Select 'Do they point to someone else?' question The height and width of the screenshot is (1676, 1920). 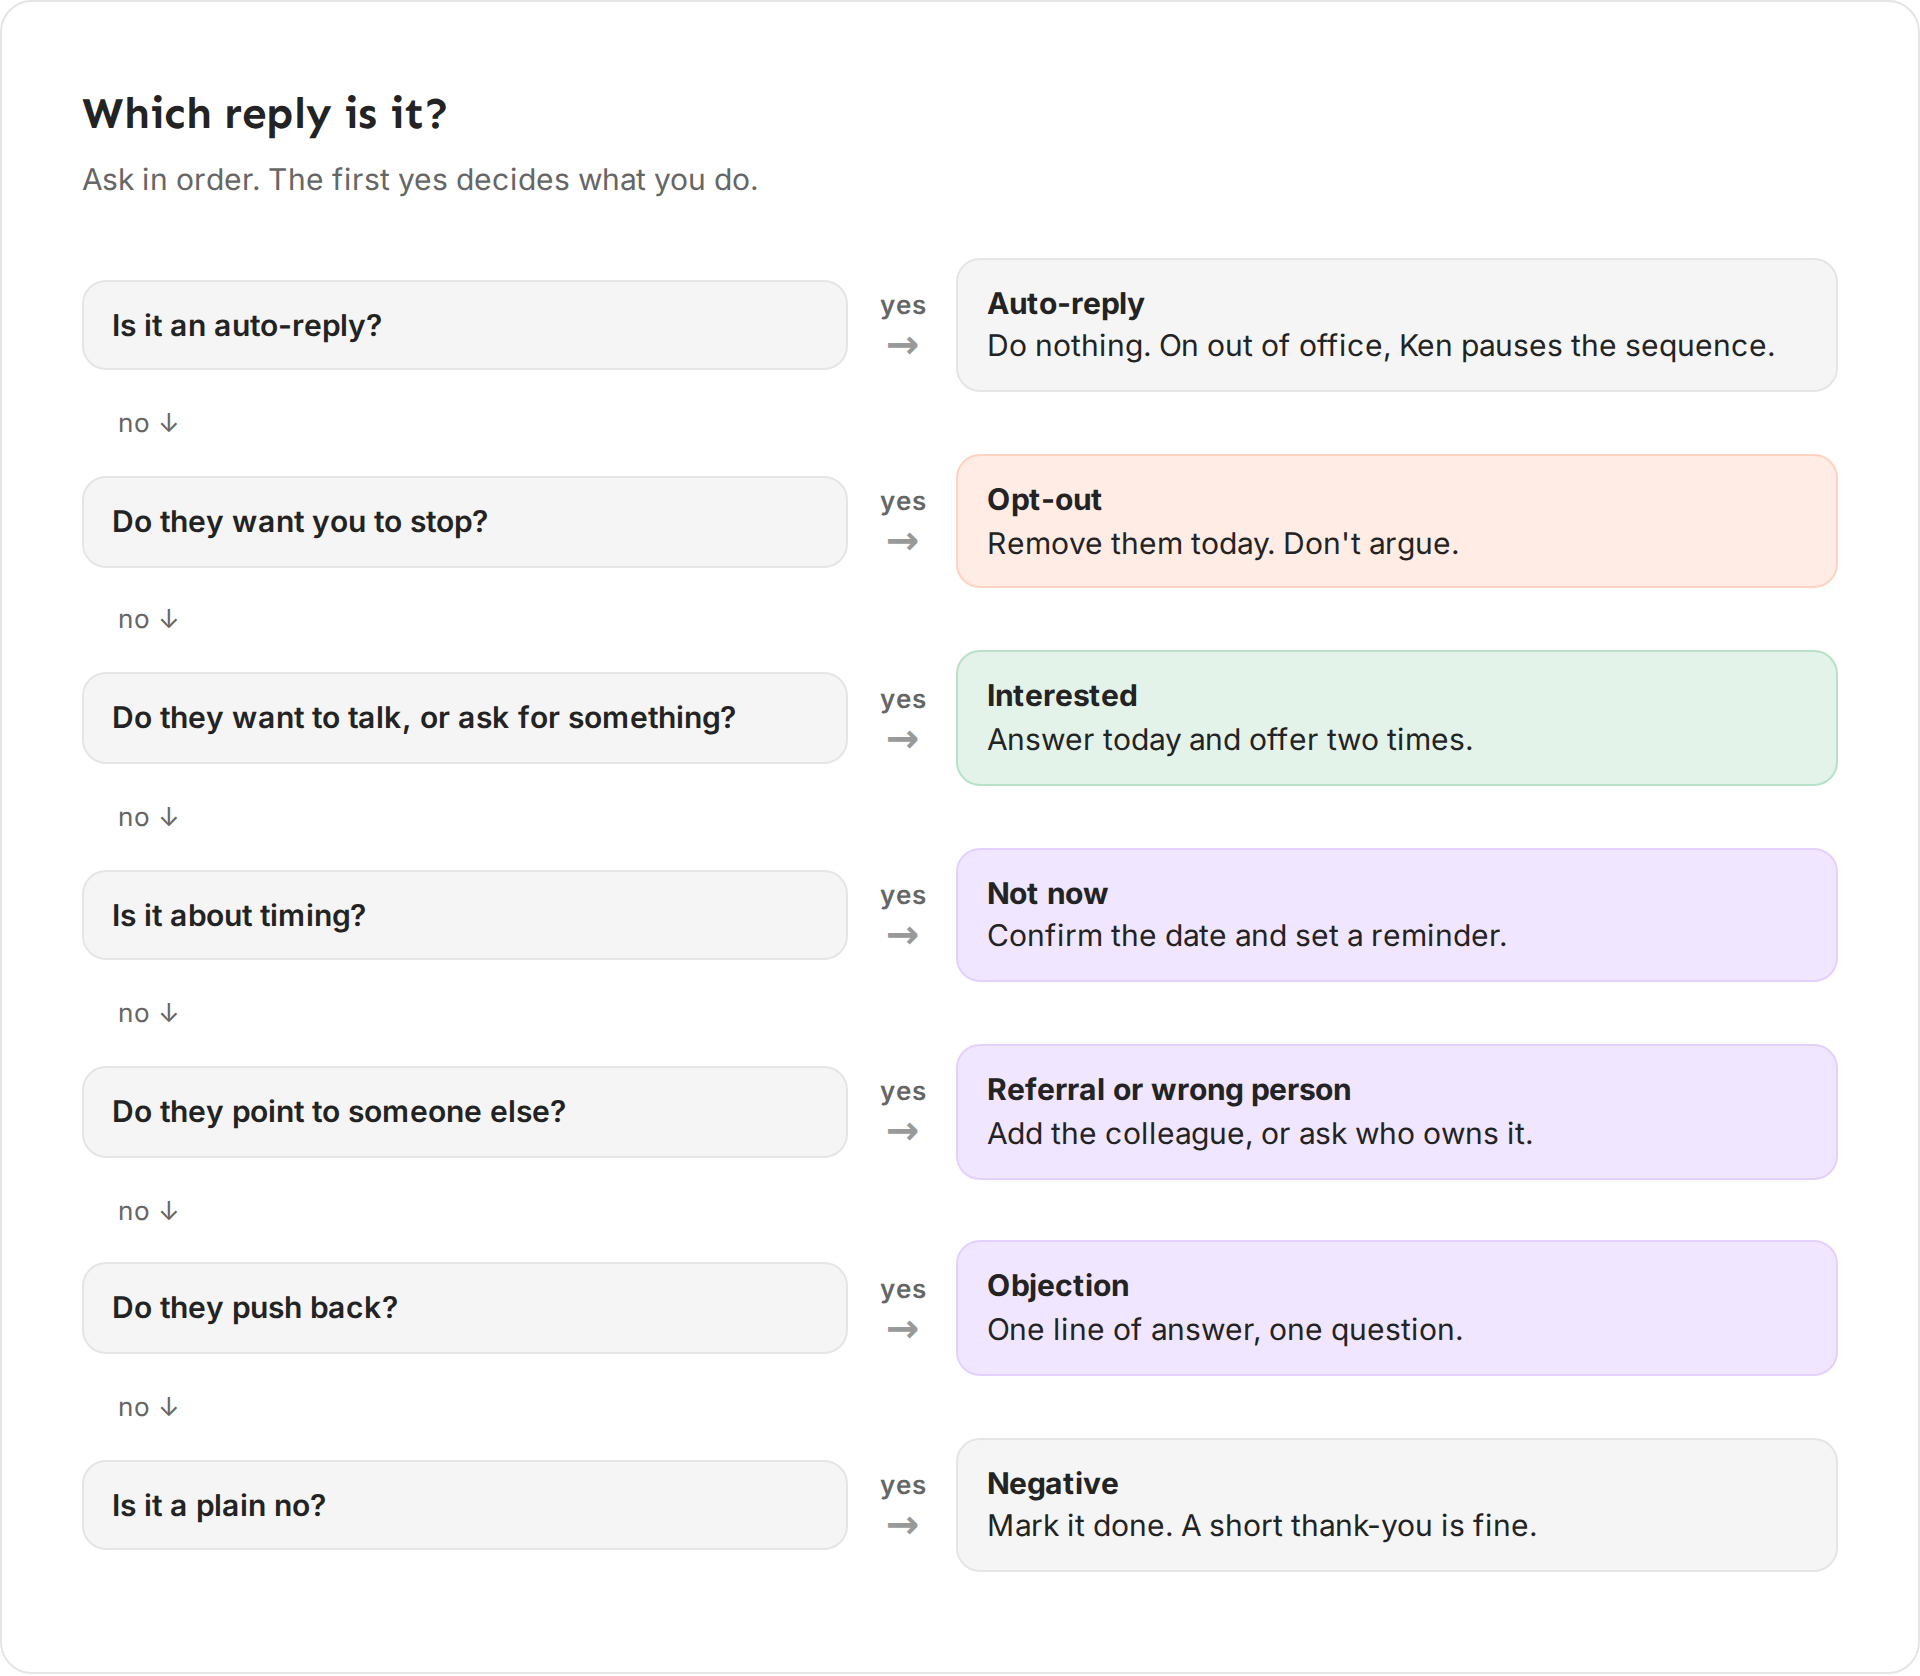[465, 1112]
